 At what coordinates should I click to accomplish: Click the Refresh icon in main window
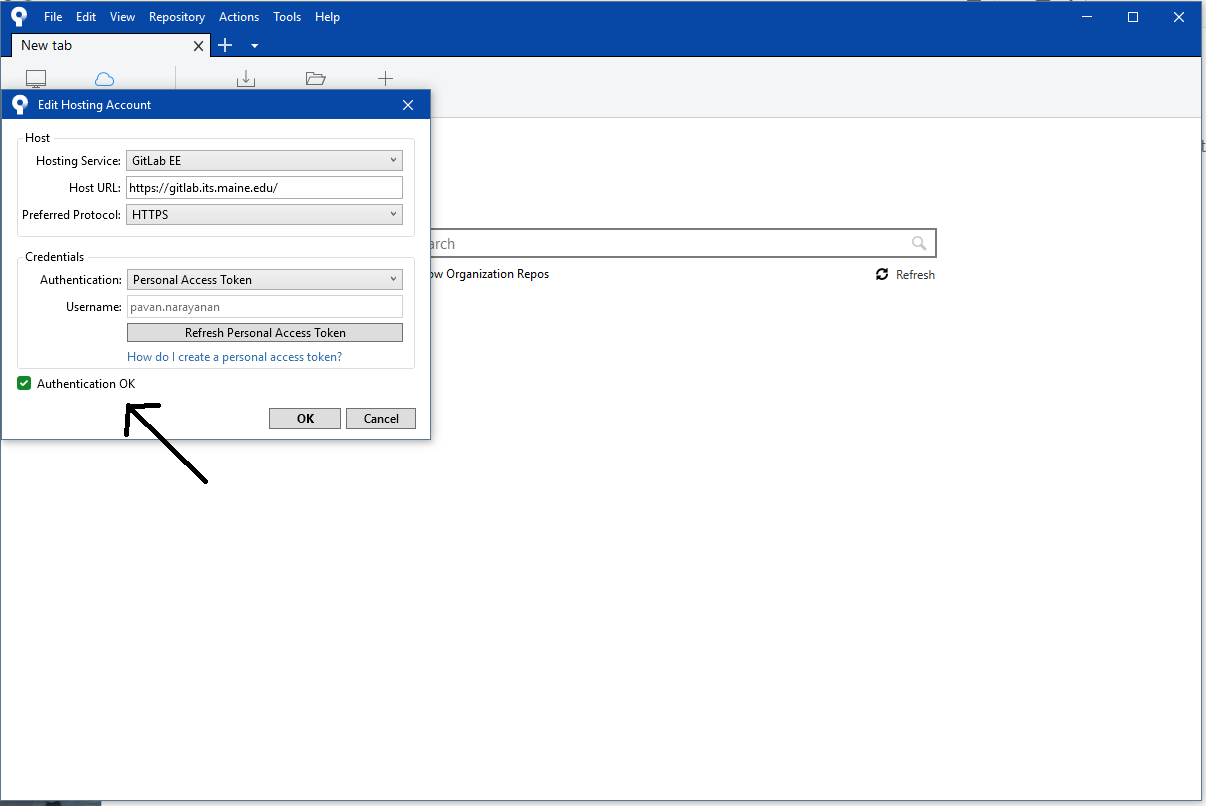[882, 274]
